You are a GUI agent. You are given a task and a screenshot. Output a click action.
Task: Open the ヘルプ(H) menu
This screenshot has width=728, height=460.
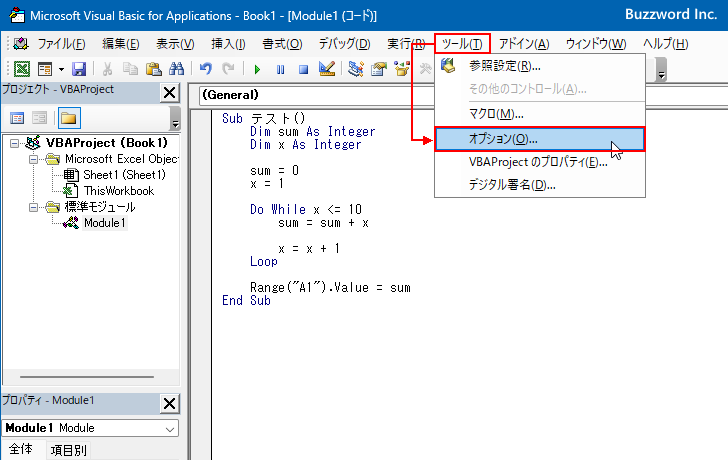(x=665, y=44)
